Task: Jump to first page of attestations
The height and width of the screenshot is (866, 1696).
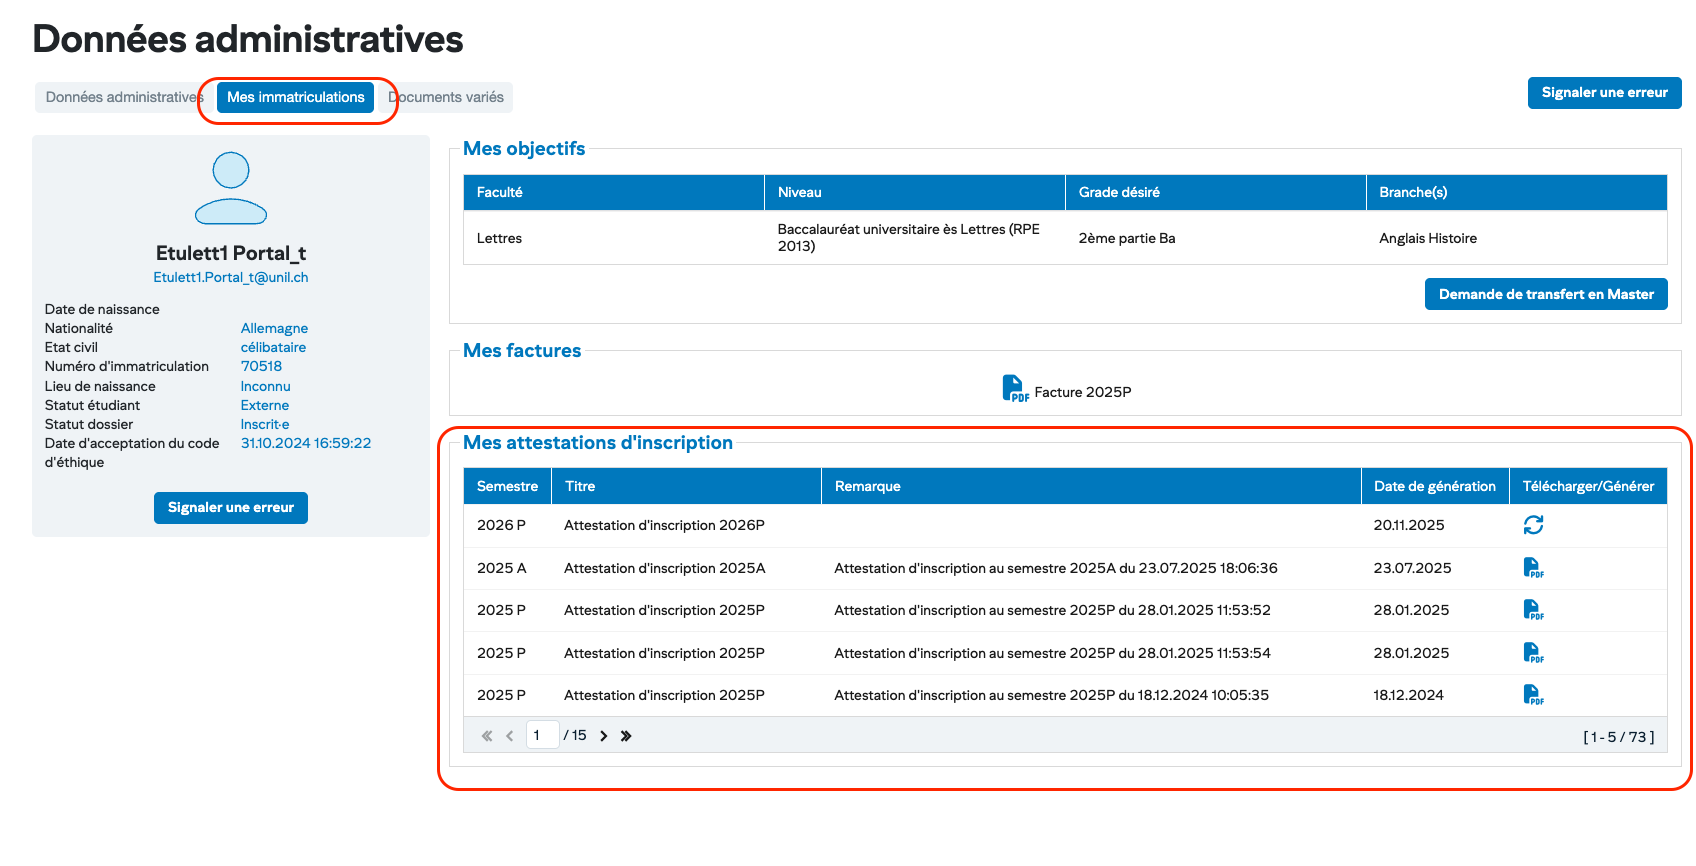Action: 487,736
